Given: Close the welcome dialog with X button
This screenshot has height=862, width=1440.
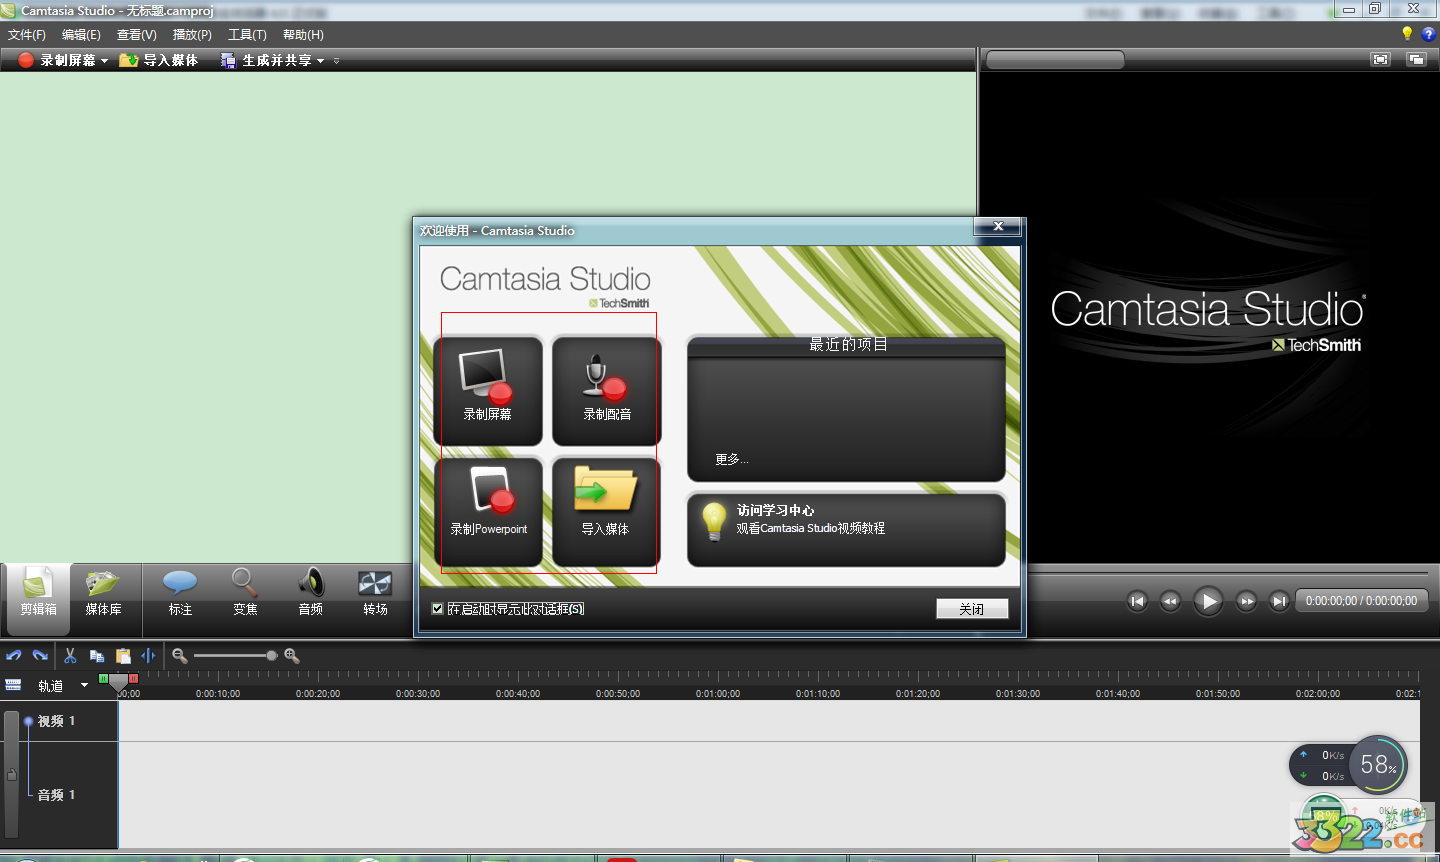Looking at the screenshot, I should tap(998, 227).
